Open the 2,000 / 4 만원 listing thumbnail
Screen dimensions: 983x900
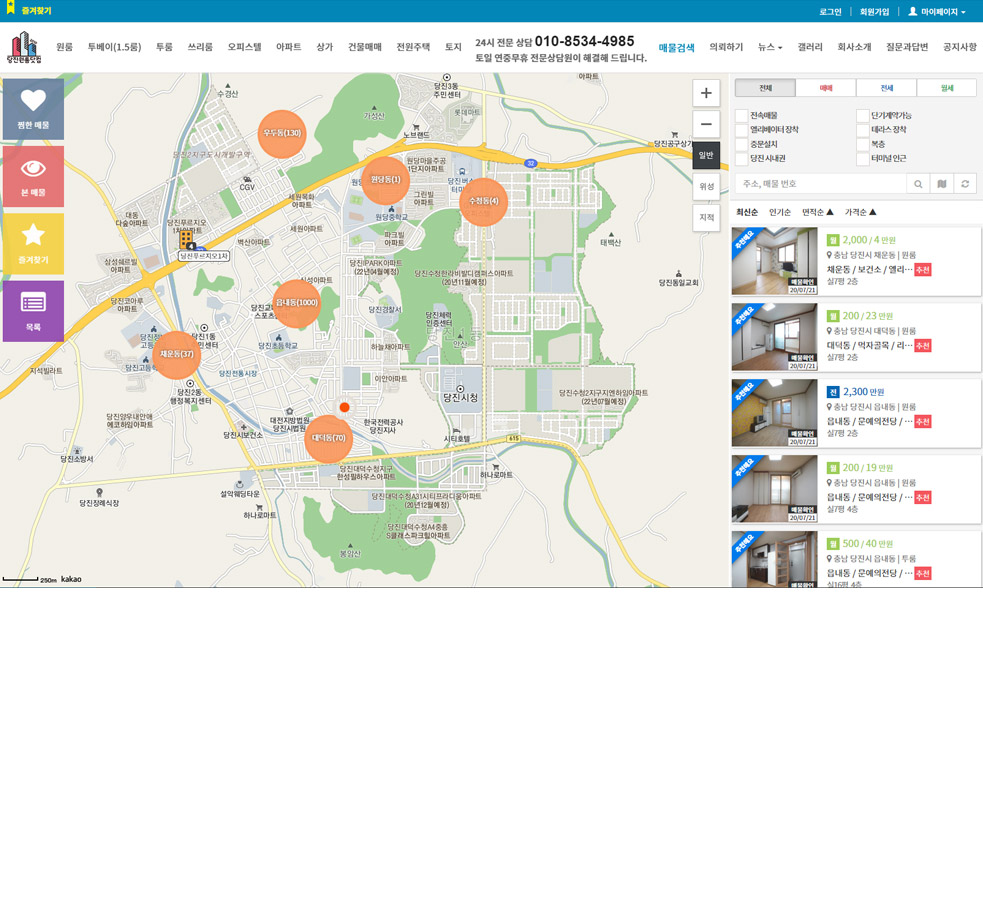pos(775,261)
